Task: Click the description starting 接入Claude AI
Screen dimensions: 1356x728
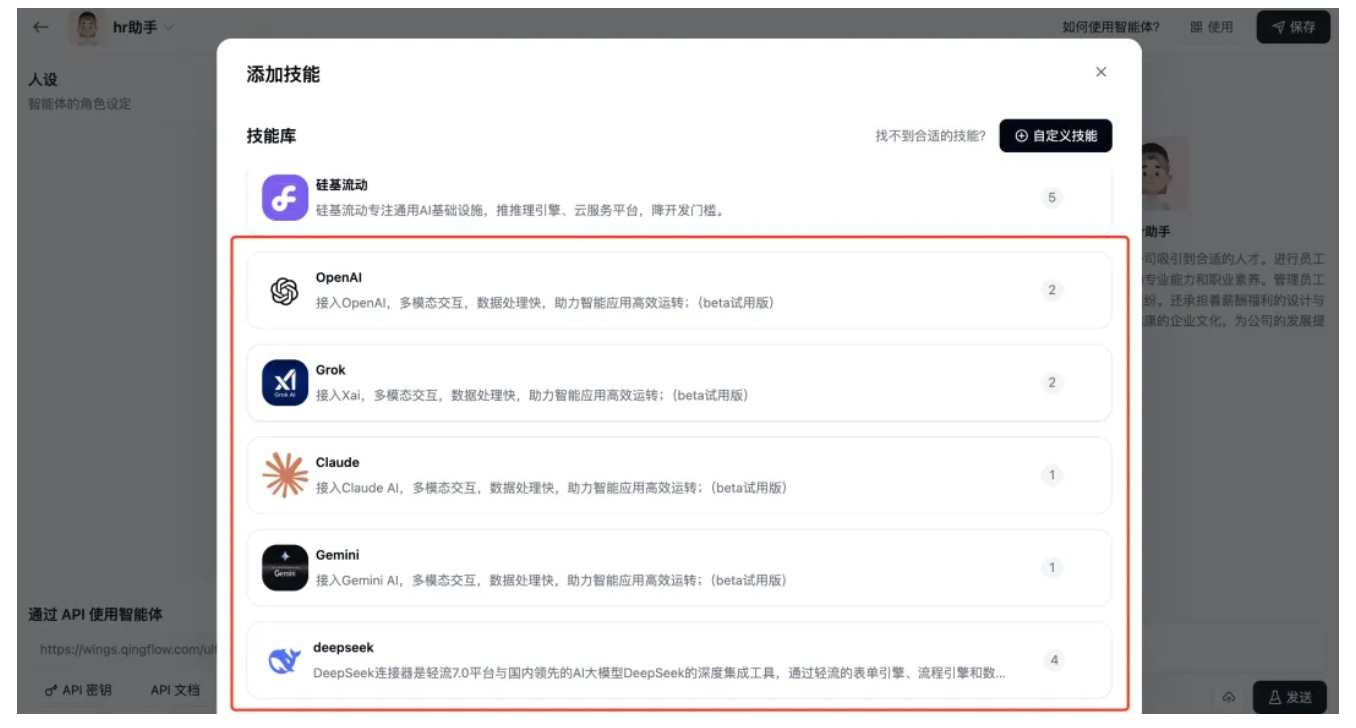Action: (x=551, y=488)
